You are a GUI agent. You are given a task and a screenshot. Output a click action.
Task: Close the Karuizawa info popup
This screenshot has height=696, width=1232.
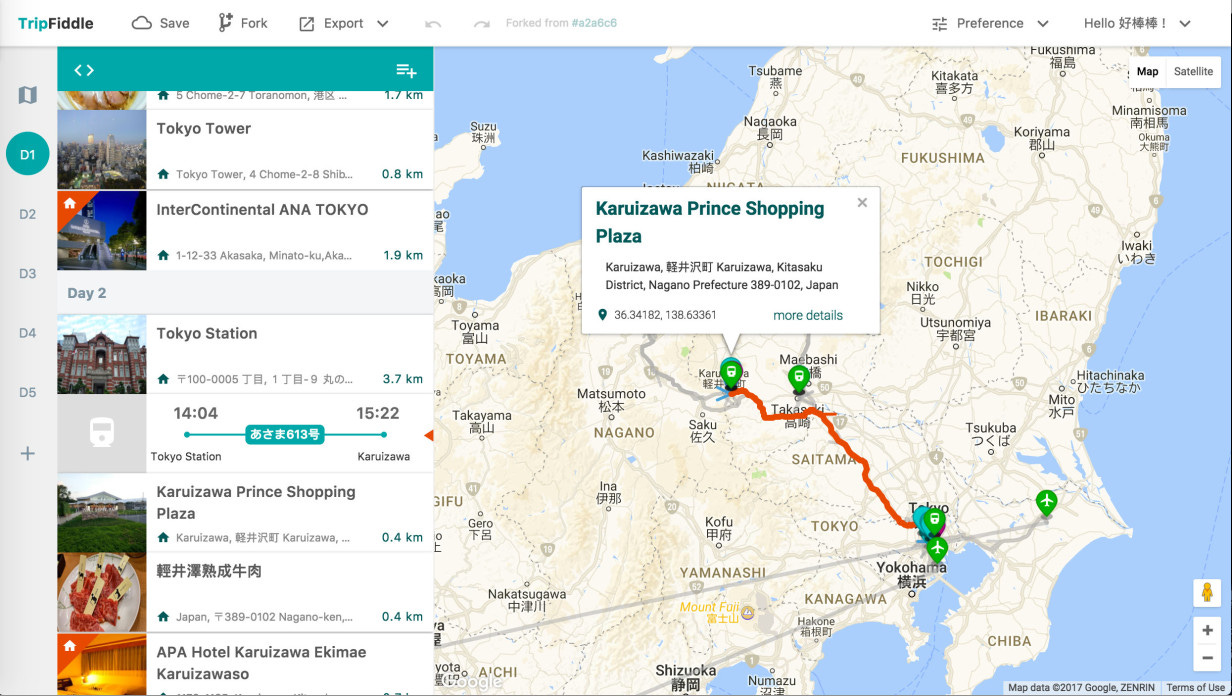point(862,203)
